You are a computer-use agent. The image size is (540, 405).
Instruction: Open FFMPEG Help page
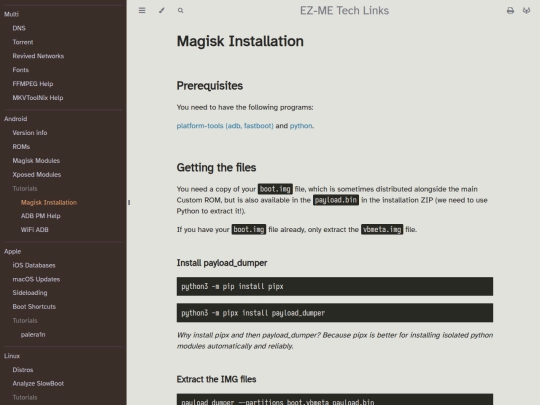pyautogui.click(x=33, y=84)
